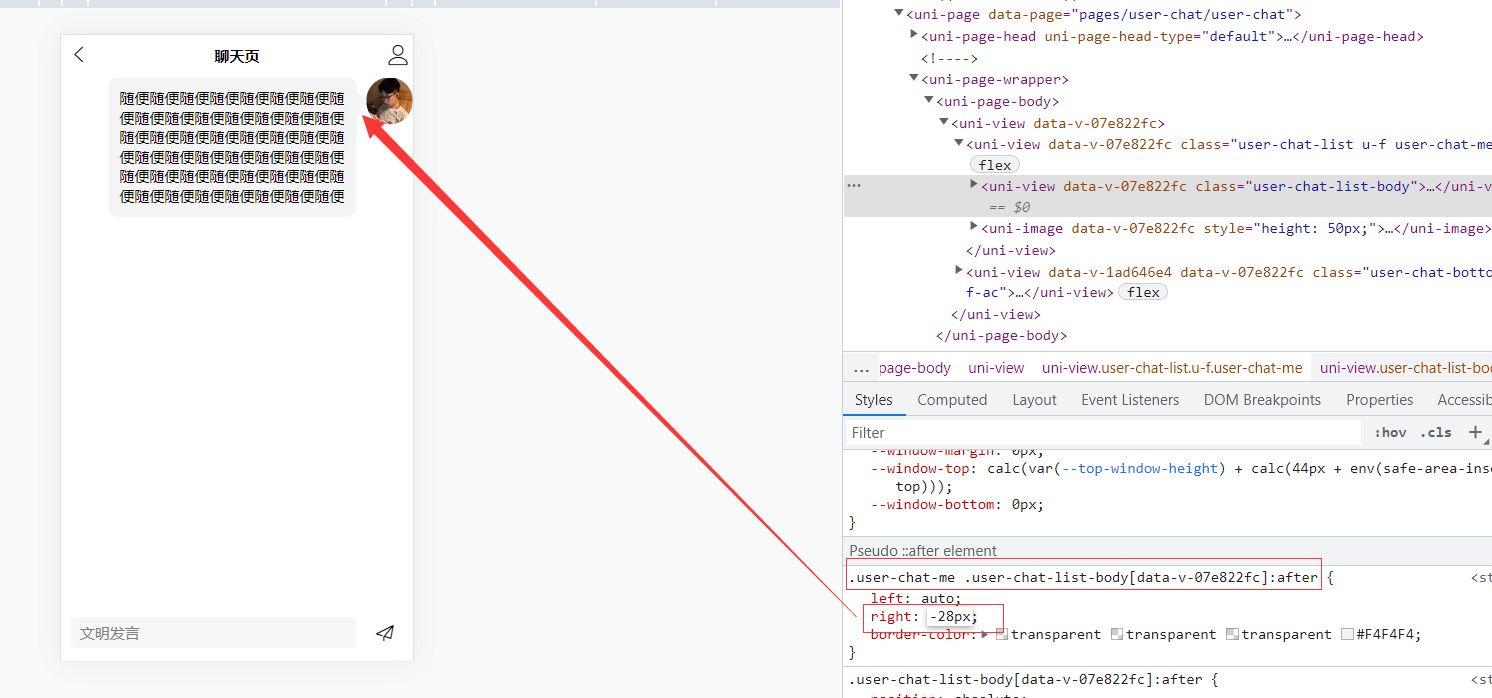Click the flex badge on user-chat-list
This screenshot has width=1492, height=698.
[x=994, y=165]
